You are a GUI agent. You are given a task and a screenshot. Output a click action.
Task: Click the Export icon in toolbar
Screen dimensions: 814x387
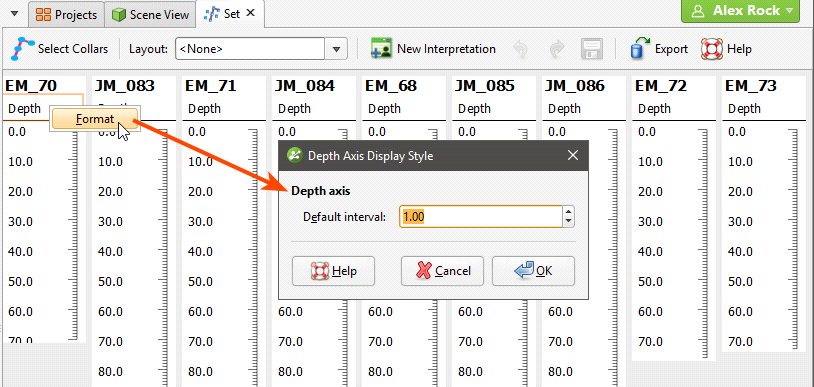point(640,48)
